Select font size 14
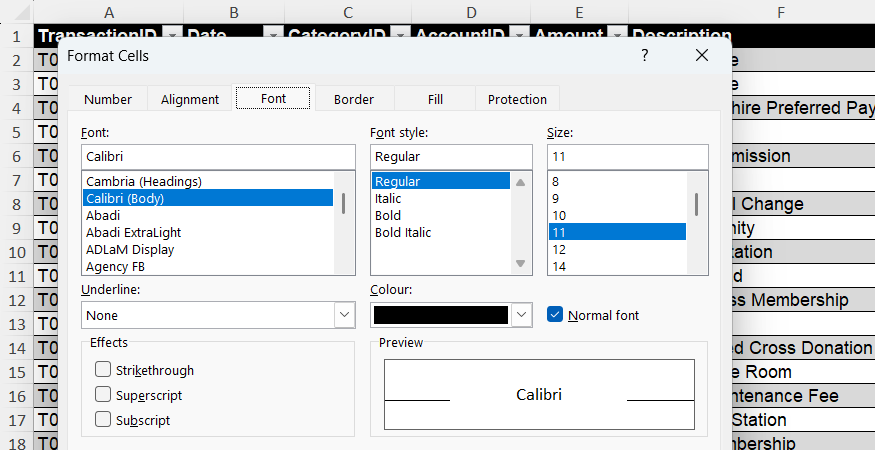The image size is (875, 450). pyautogui.click(x=617, y=267)
